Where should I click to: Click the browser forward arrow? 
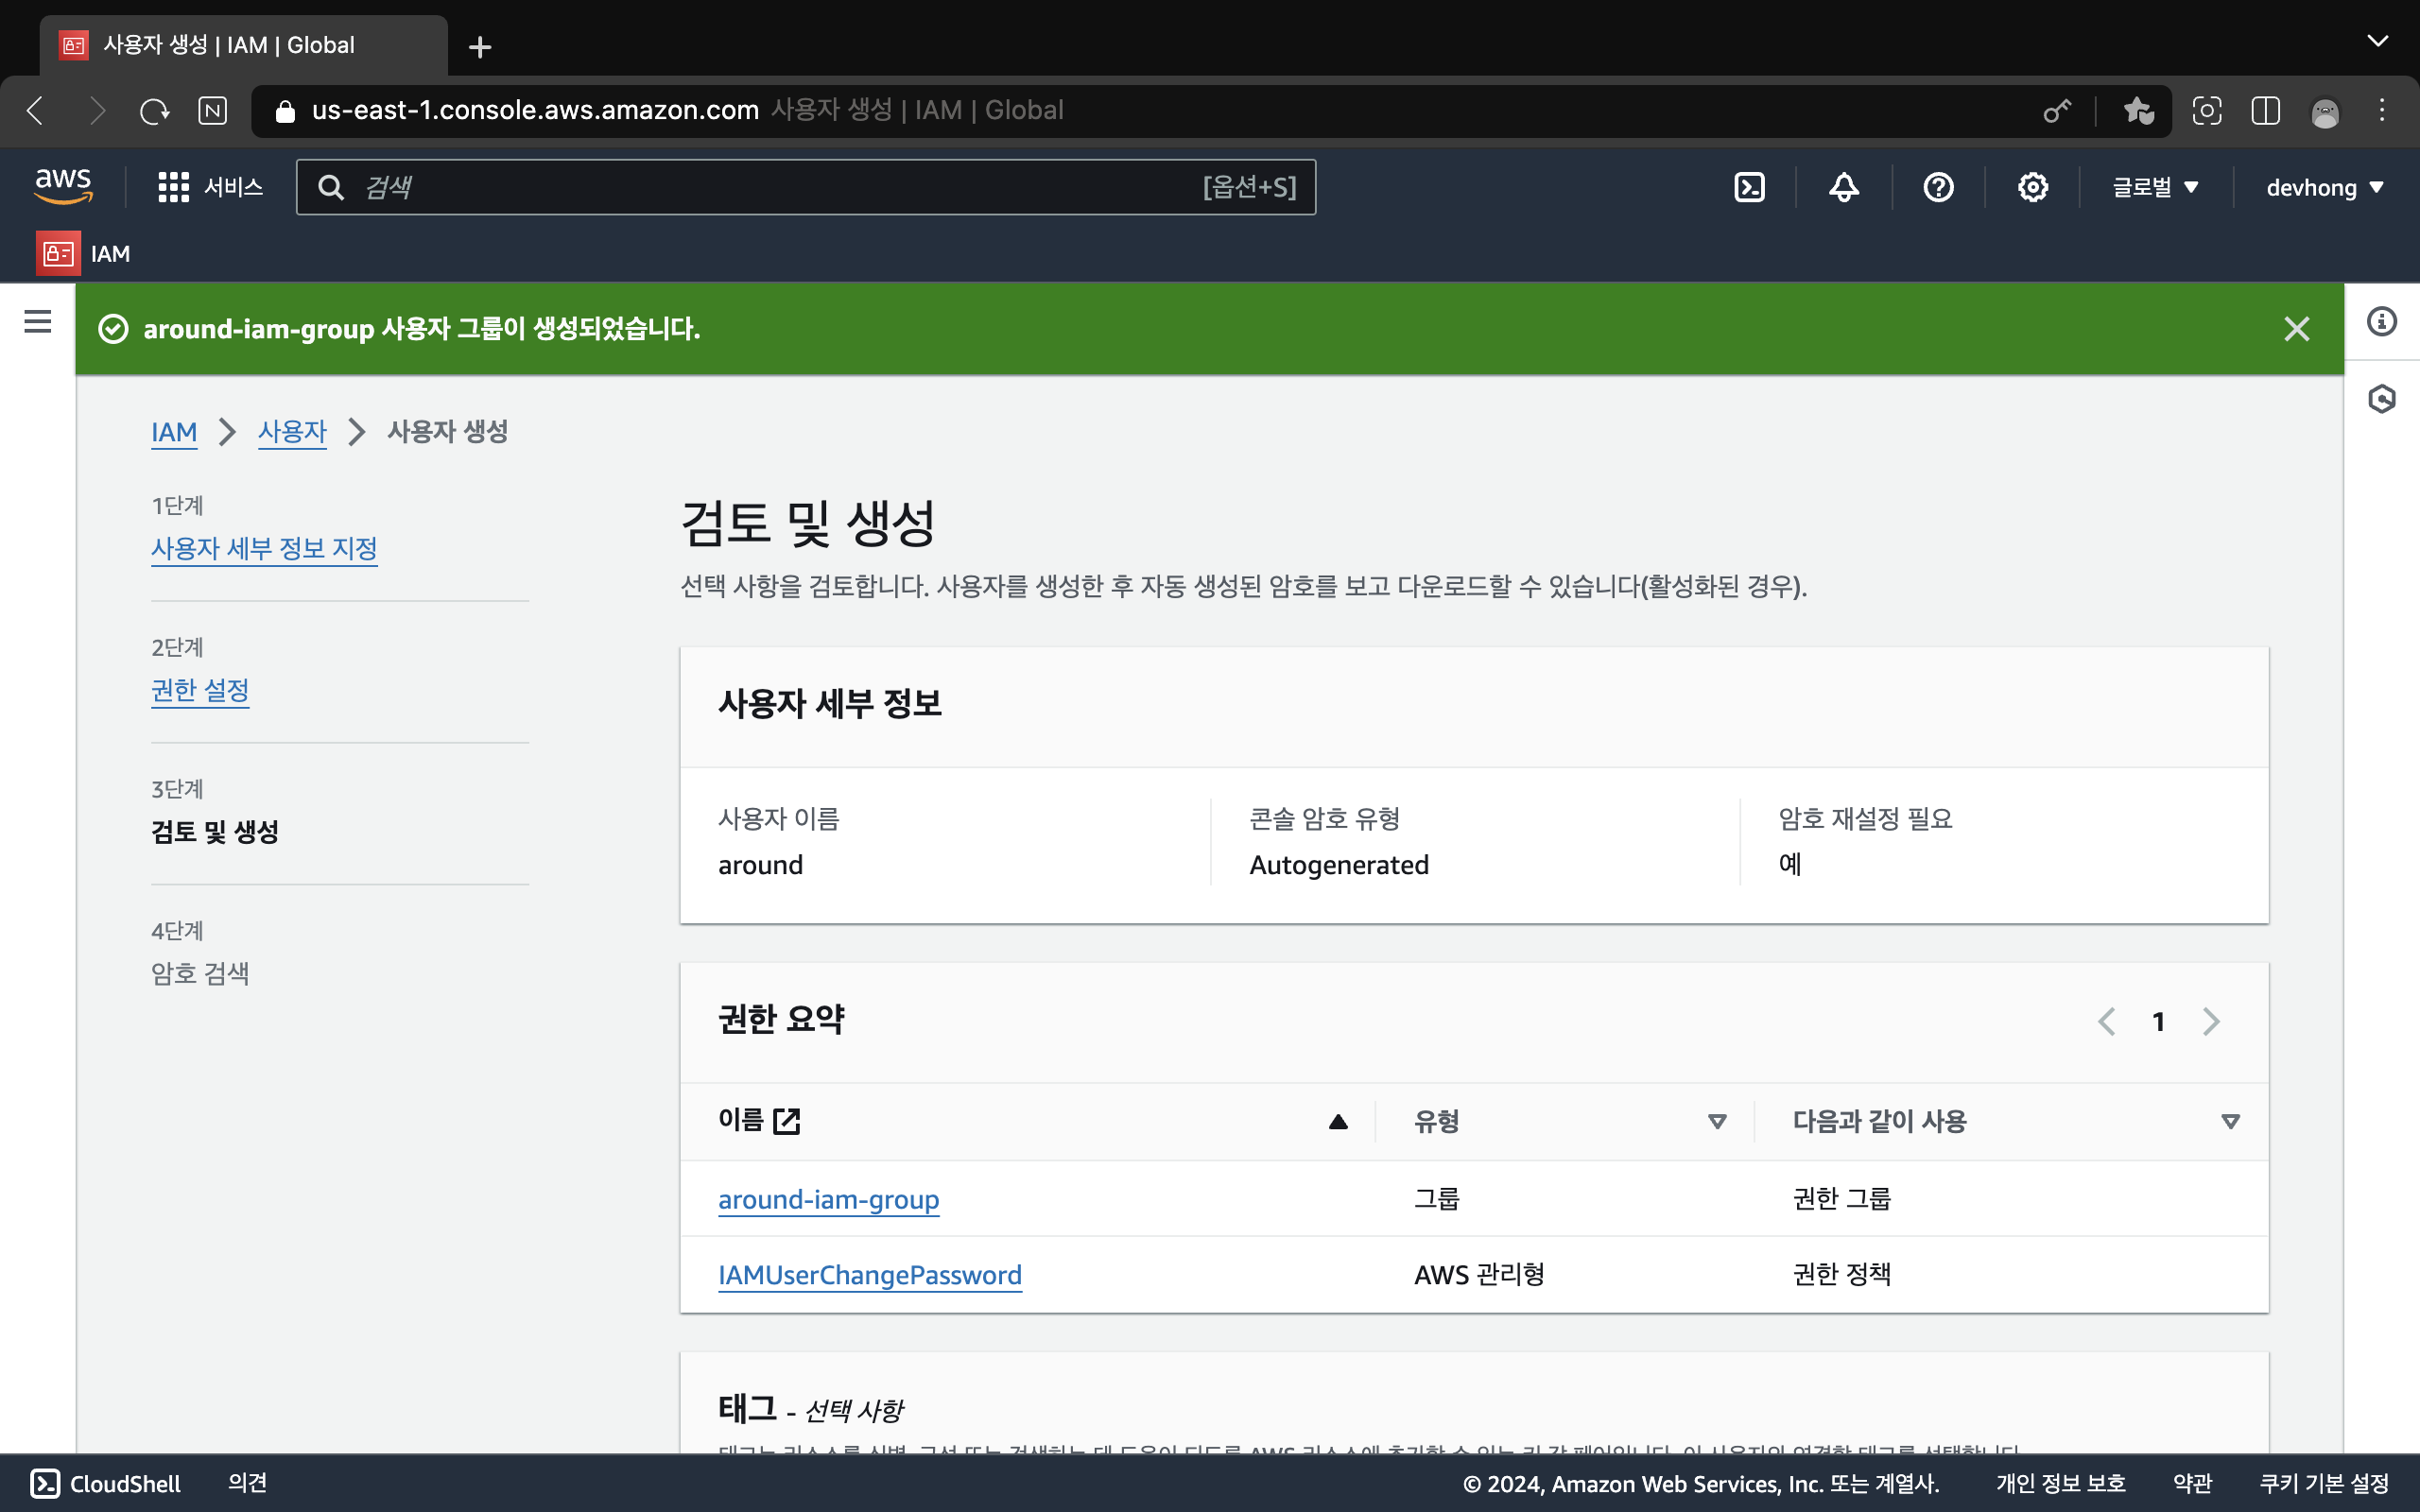[97, 110]
